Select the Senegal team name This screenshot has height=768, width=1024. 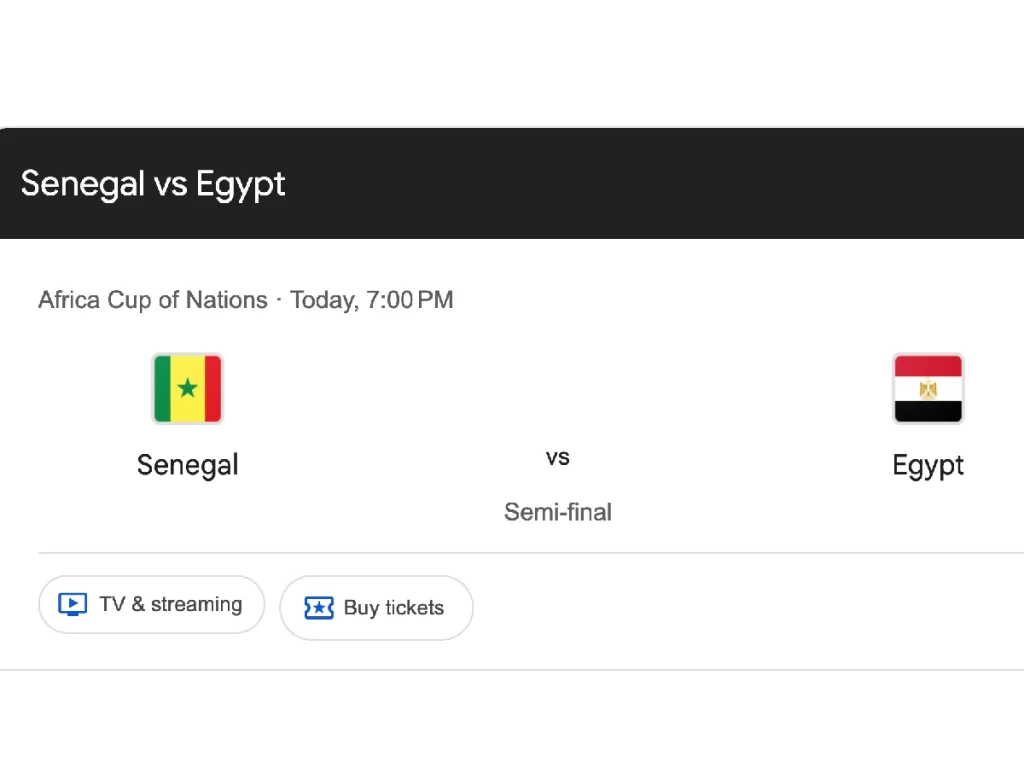[187, 465]
